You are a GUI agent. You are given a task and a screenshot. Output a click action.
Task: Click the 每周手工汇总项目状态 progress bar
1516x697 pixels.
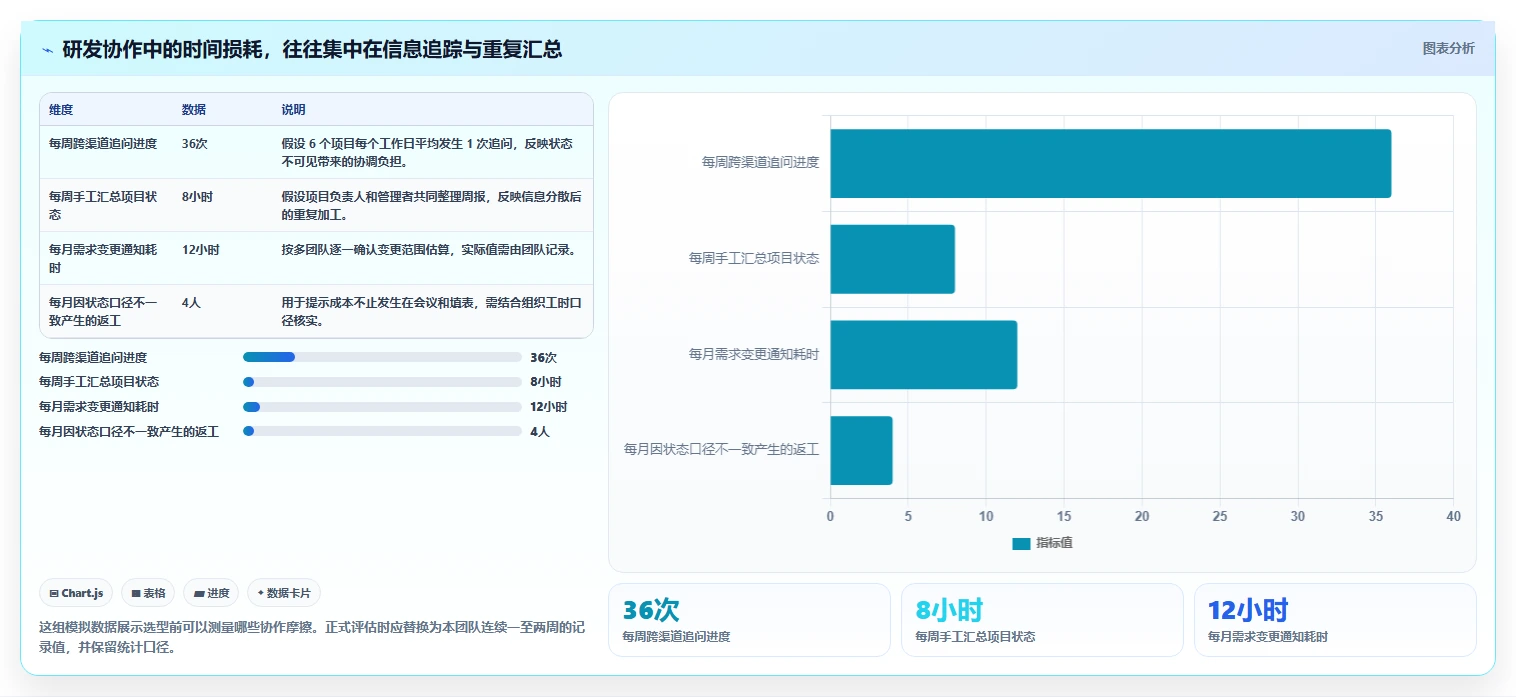click(382, 382)
